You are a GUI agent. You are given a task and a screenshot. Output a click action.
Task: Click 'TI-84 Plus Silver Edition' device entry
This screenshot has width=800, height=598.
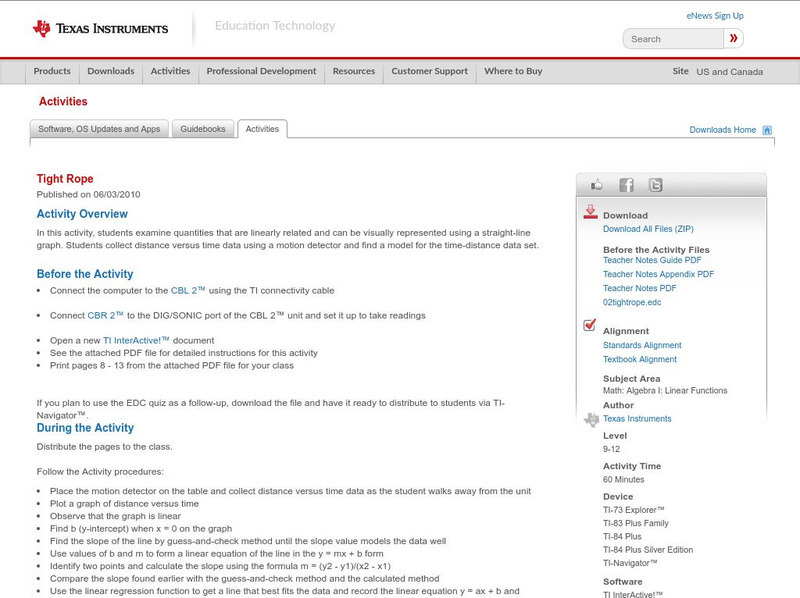point(648,550)
